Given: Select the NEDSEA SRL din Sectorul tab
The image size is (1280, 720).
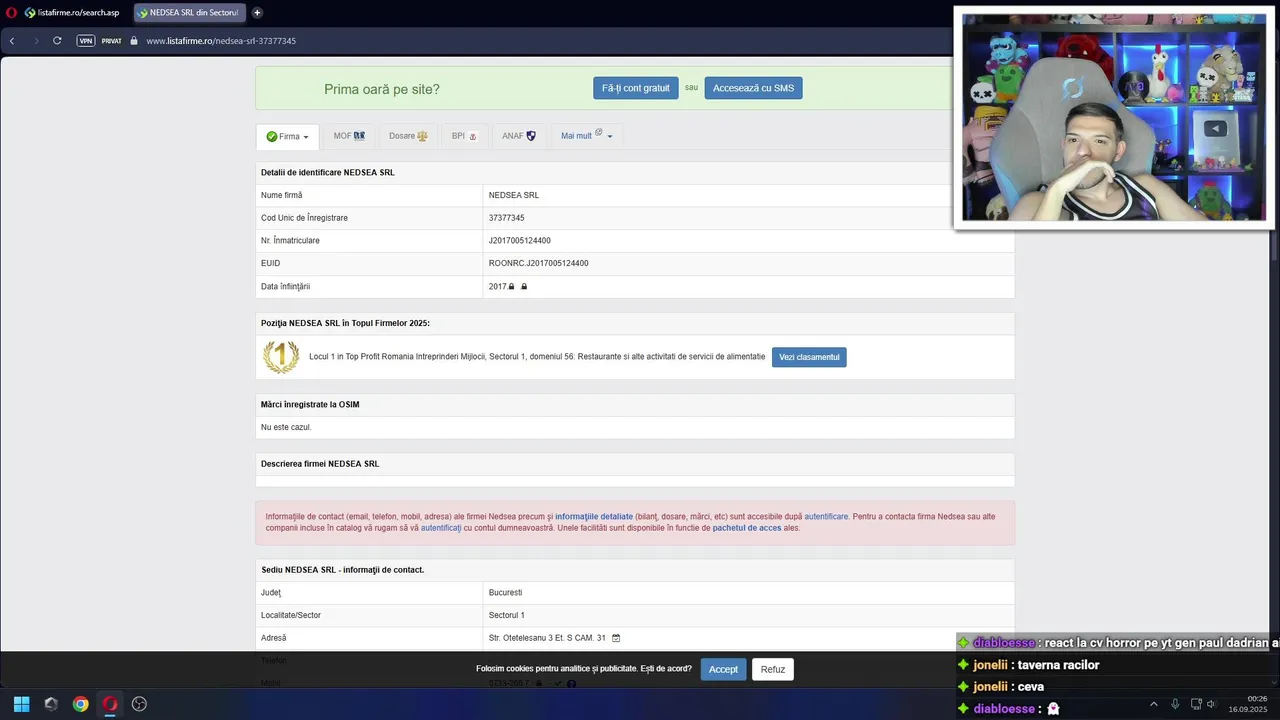Looking at the screenshot, I should [x=189, y=13].
